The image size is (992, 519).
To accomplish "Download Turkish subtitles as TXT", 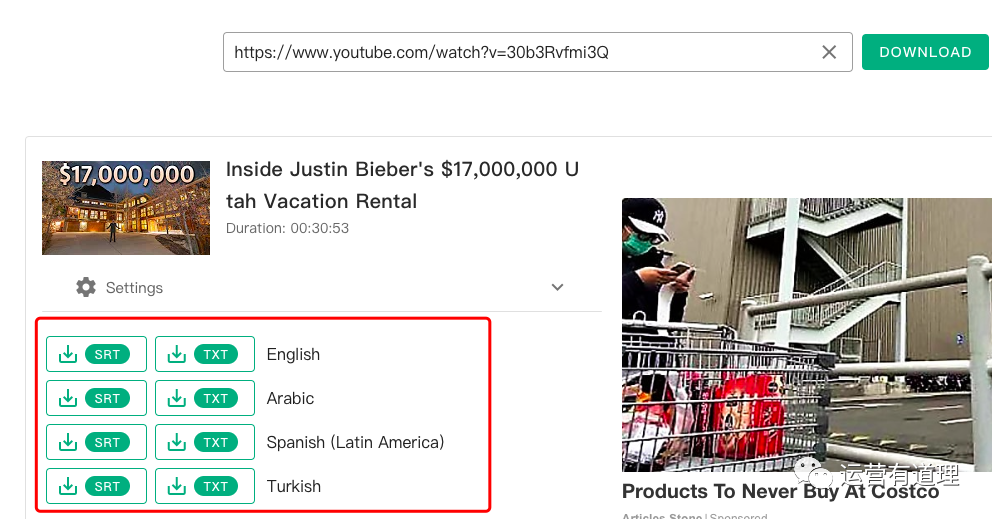I will (x=205, y=486).
